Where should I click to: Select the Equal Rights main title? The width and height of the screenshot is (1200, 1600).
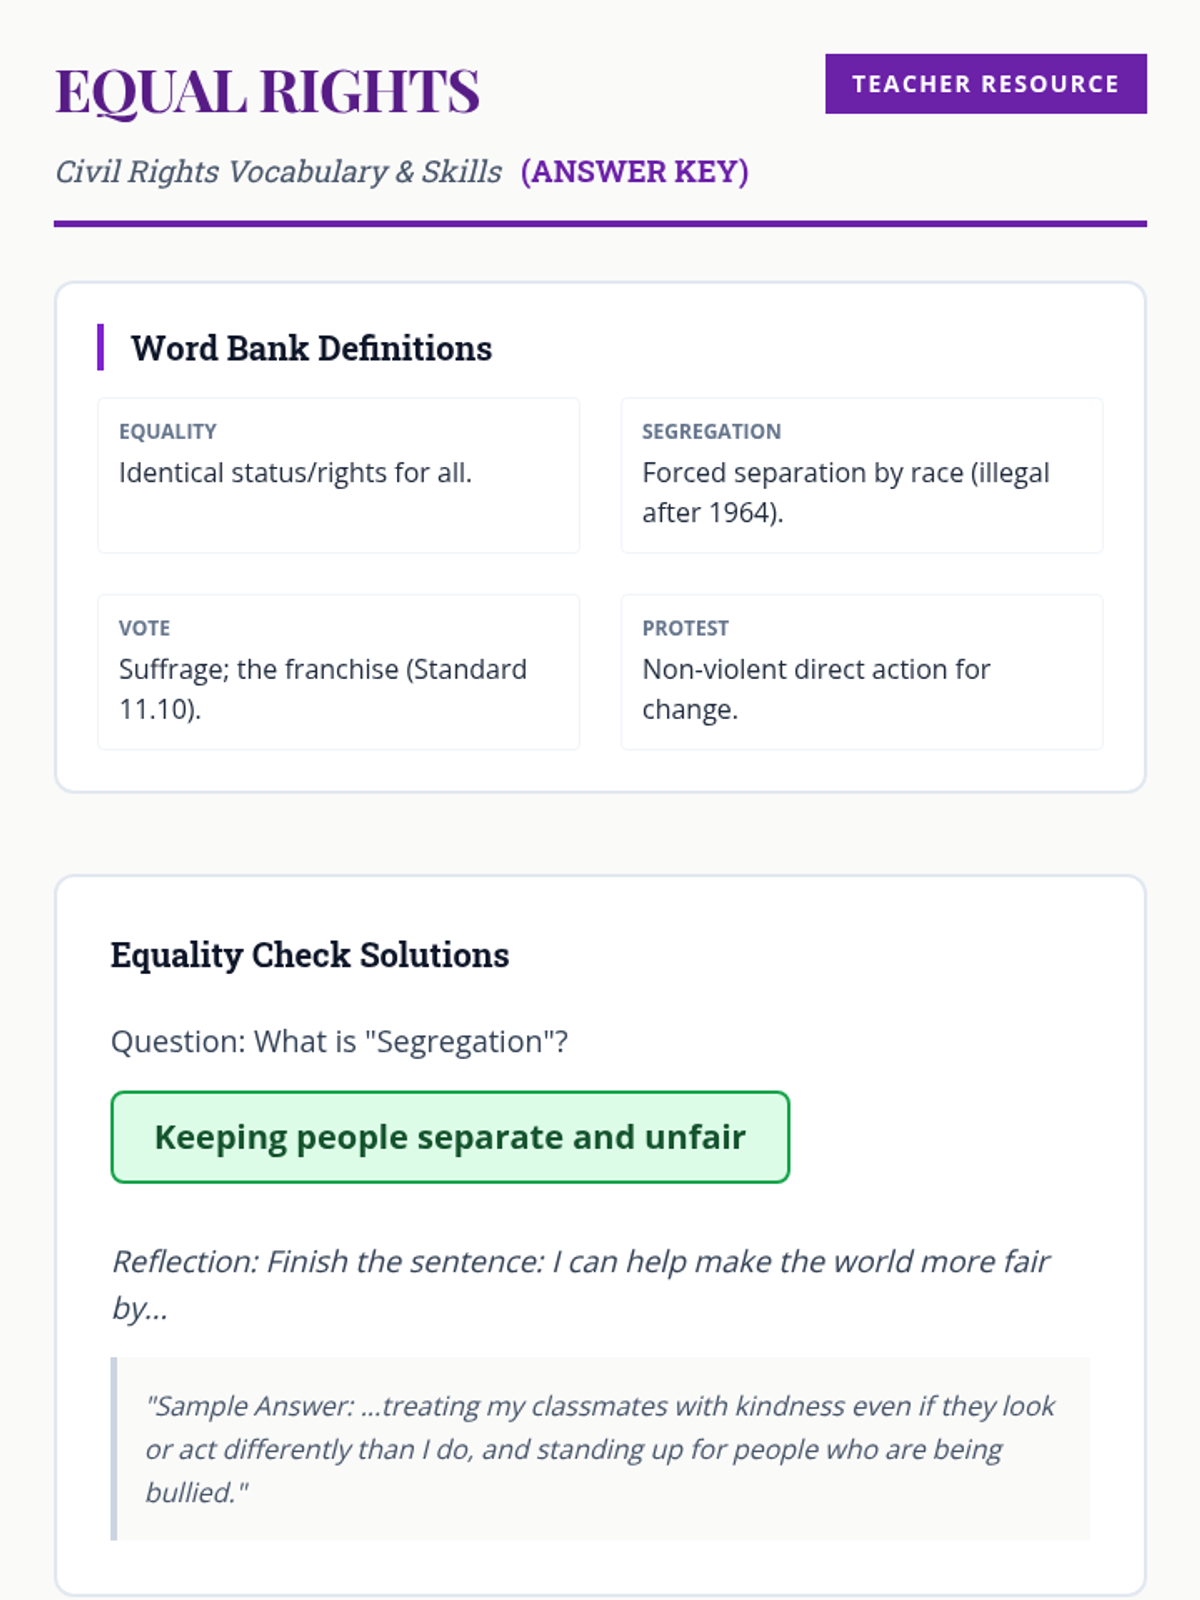(x=268, y=92)
